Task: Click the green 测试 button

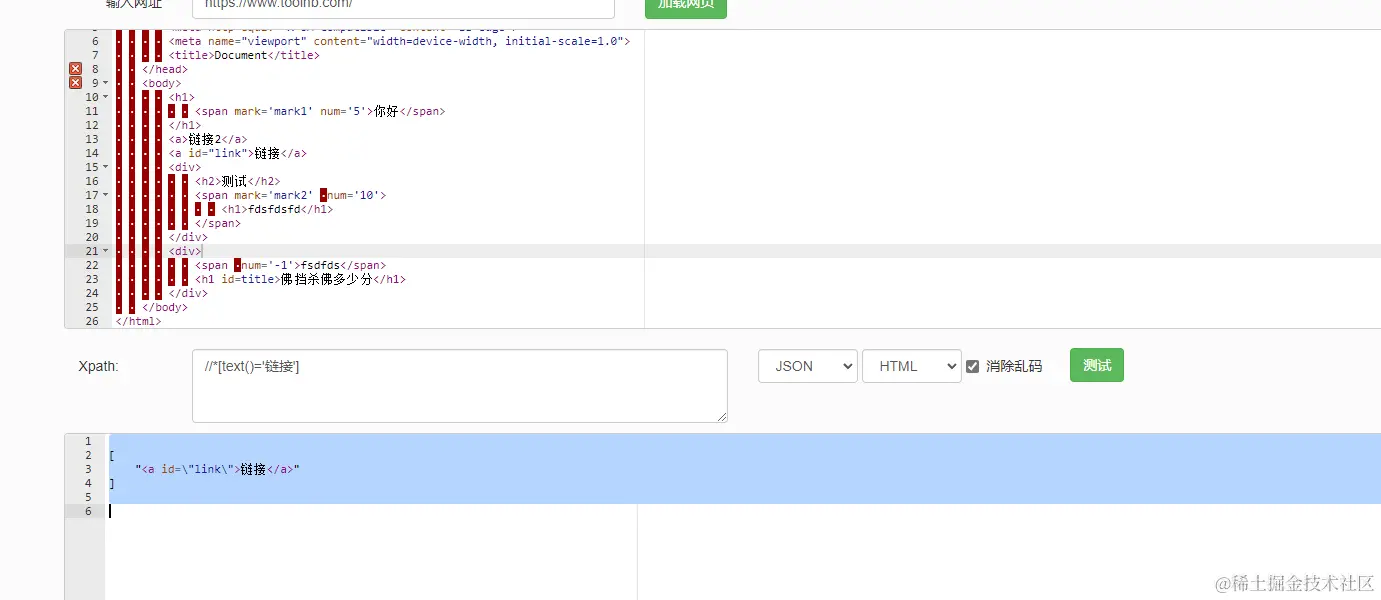Action: (1097, 365)
